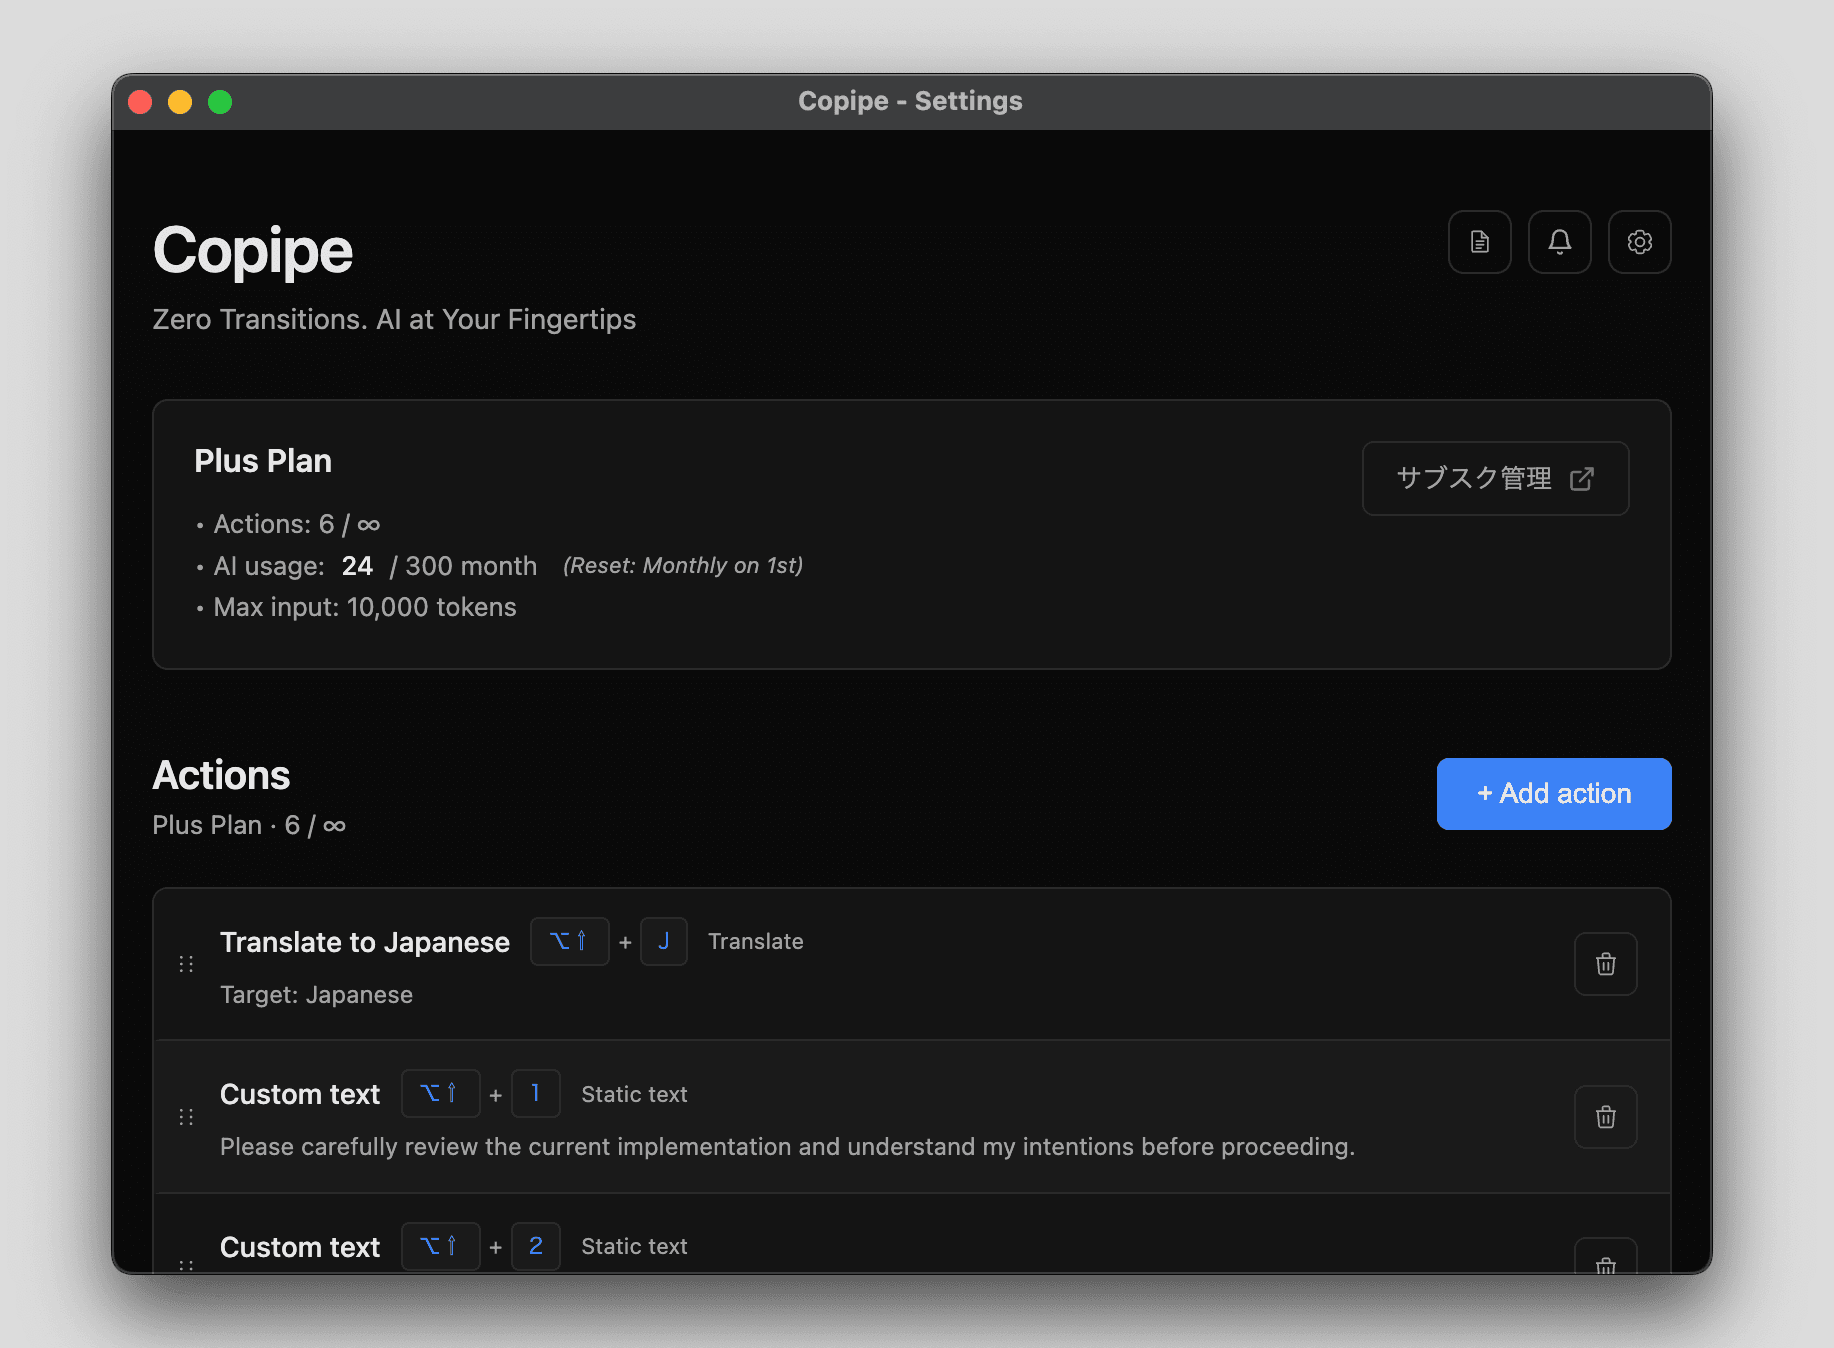The image size is (1834, 1348).
Task: Click the J shortcut key badge
Action: coord(664,941)
